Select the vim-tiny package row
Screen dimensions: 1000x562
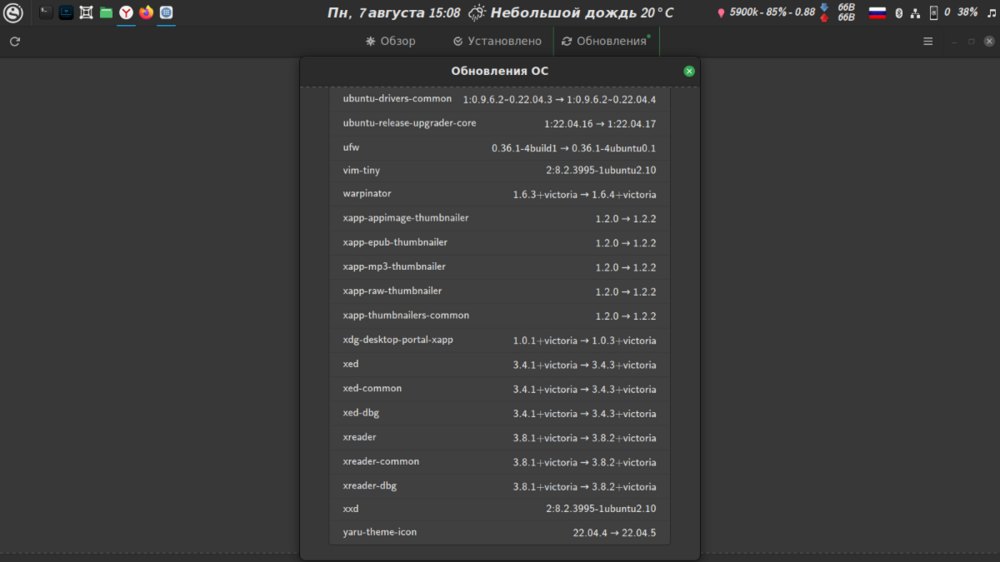499,170
